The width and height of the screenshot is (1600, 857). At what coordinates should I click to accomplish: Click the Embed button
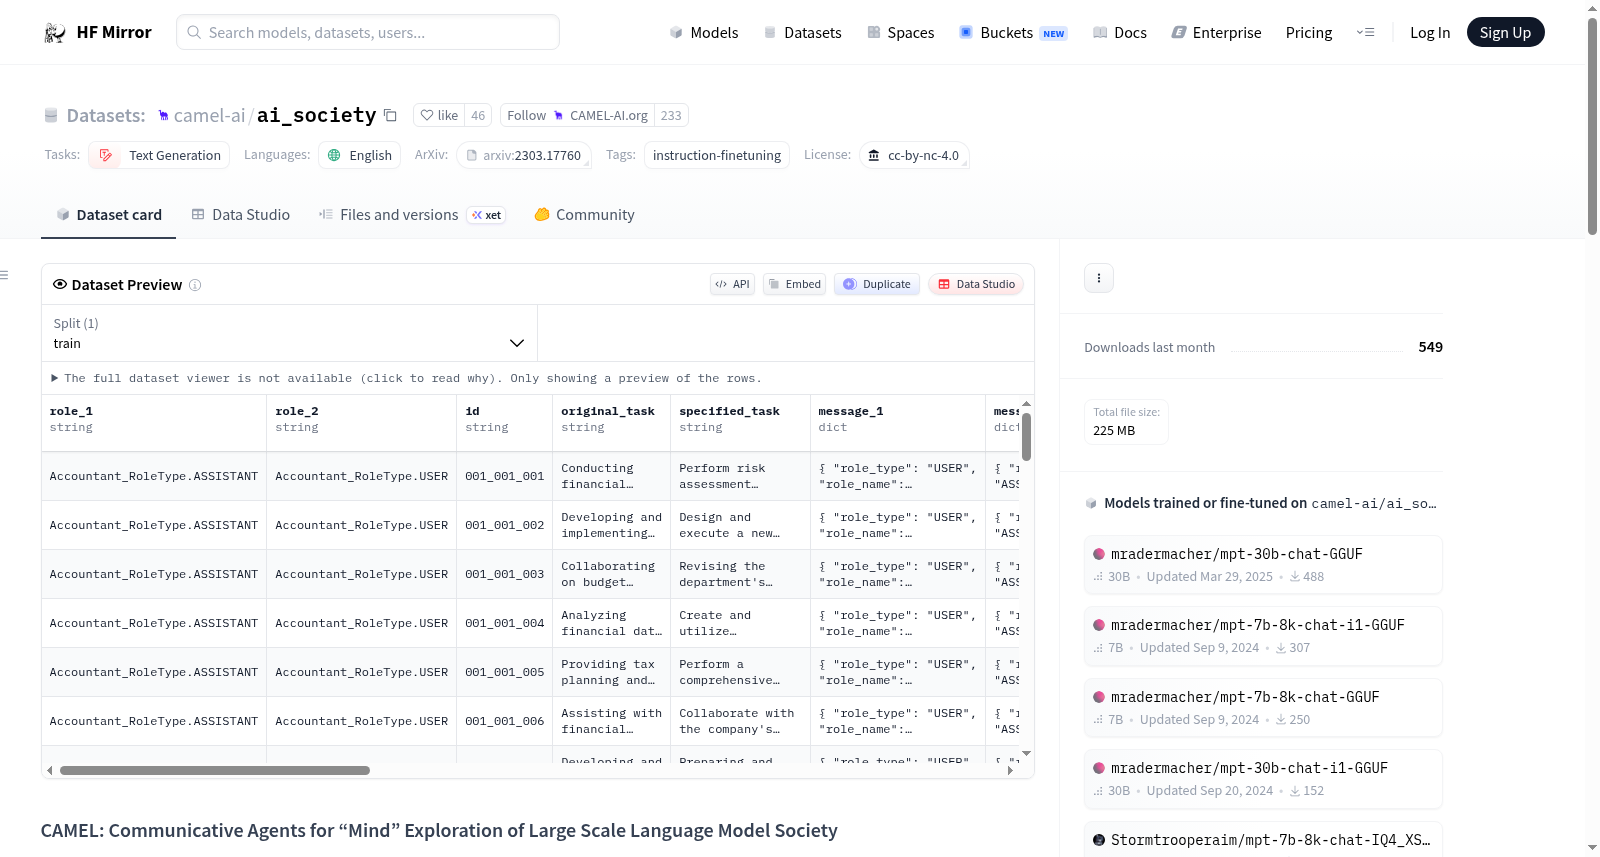pos(795,284)
